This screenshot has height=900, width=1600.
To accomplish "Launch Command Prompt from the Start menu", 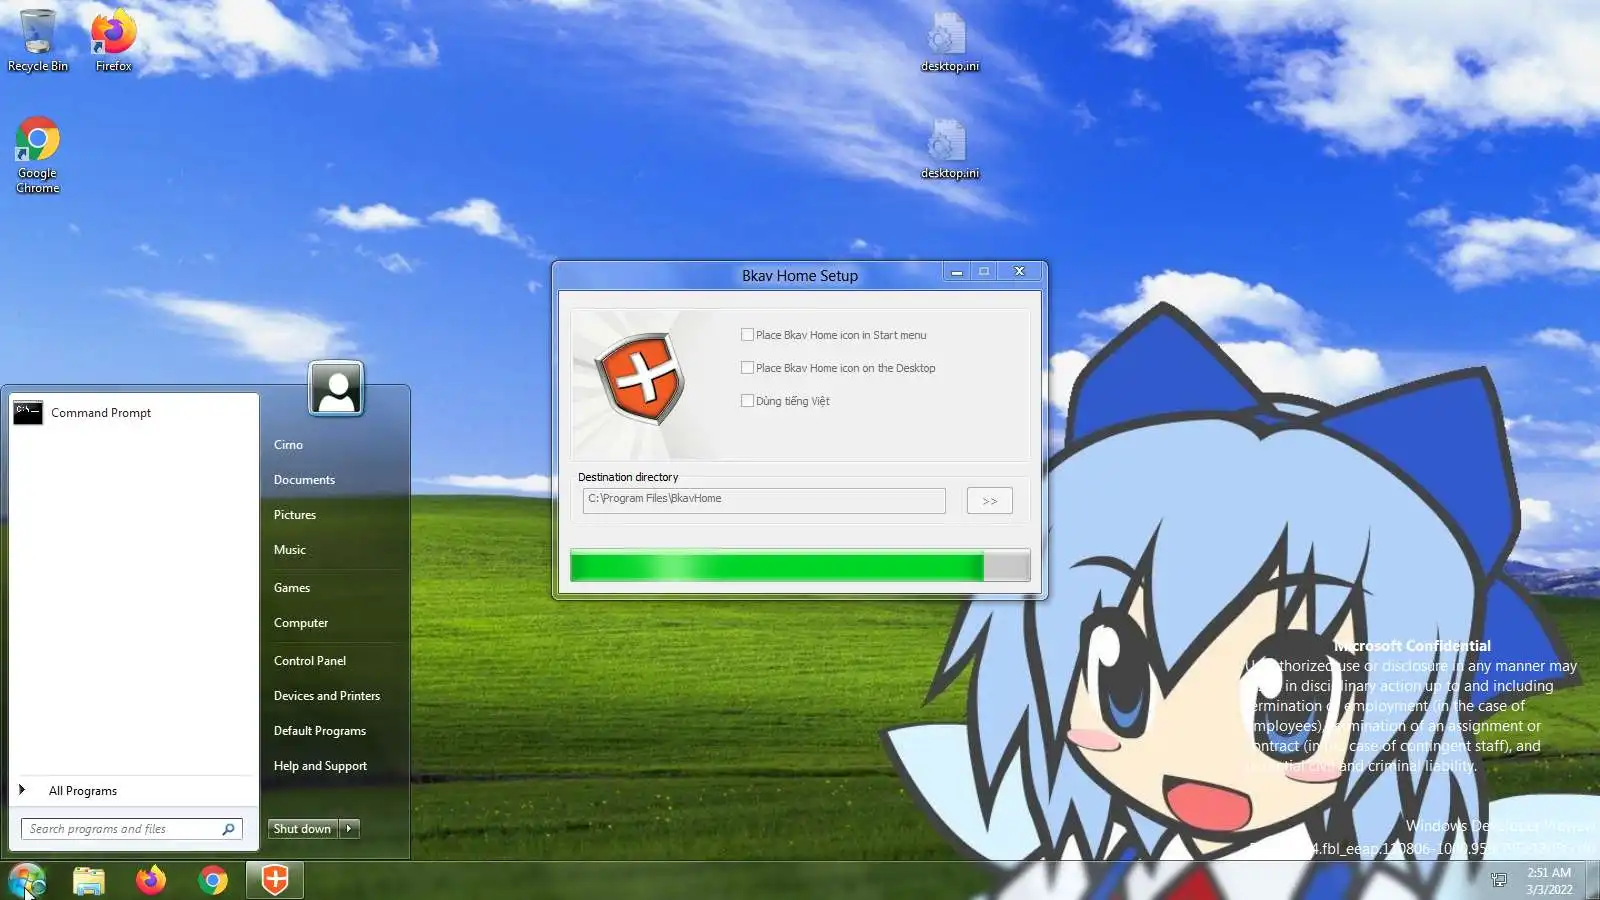I will [x=134, y=412].
